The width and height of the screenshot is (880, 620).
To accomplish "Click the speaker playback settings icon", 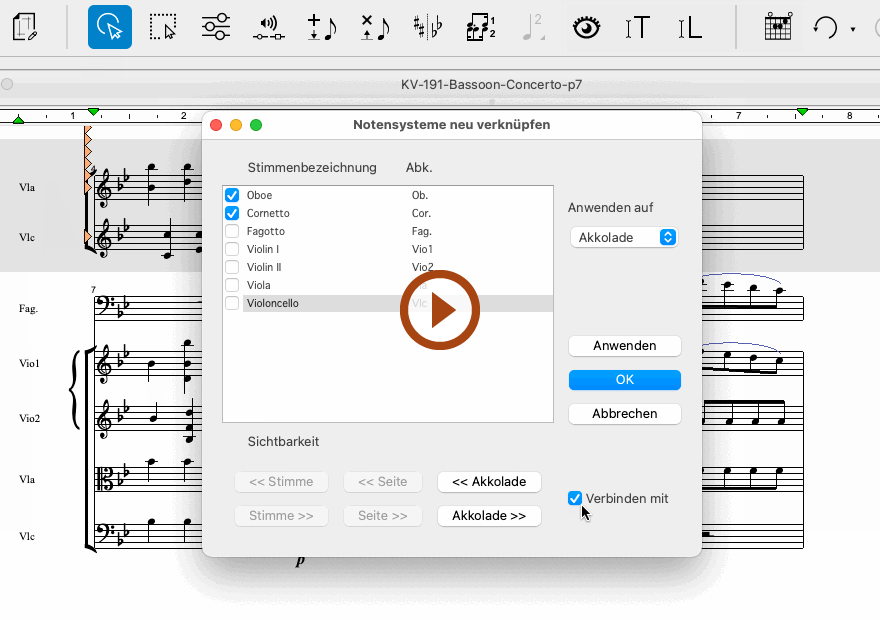I will click(268, 27).
